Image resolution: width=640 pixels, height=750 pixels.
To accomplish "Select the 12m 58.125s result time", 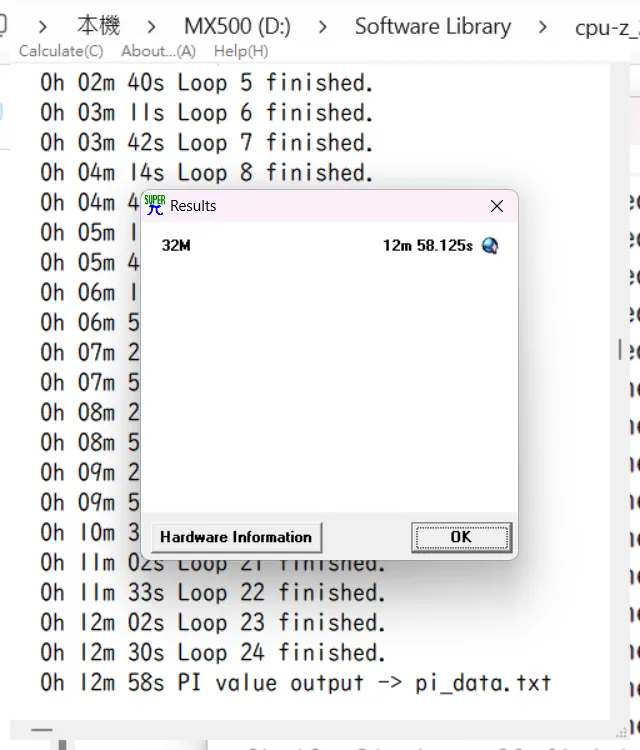I will point(428,246).
